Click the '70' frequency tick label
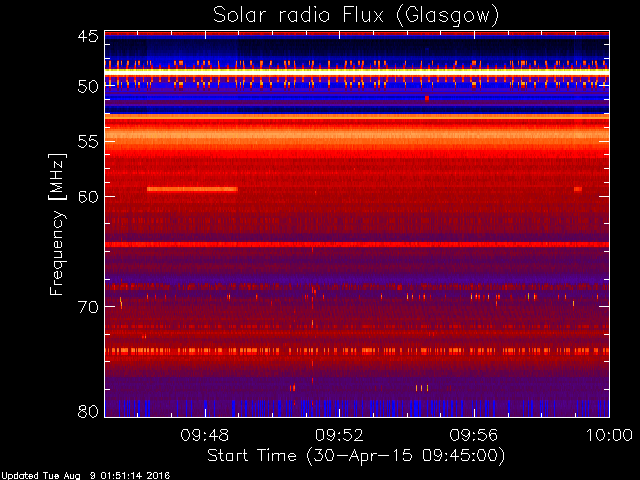 pyautogui.click(x=88, y=307)
